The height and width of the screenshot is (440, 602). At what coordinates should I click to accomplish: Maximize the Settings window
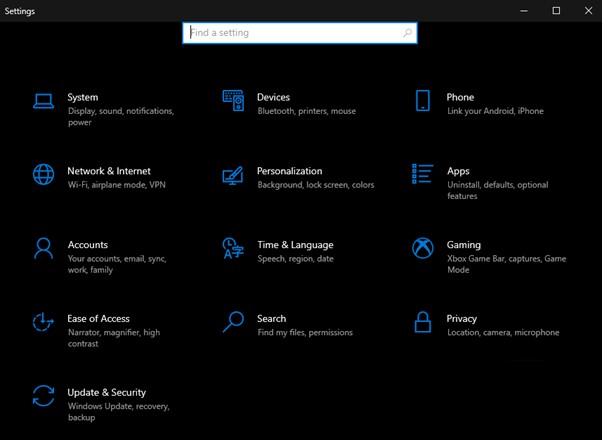click(x=556, y=11)
